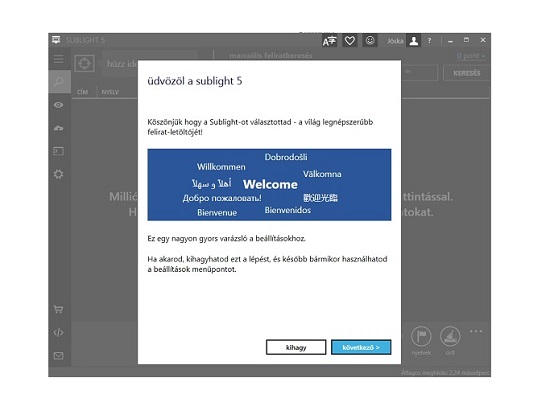The height and width of the screenshot is (419, 550).
Task: Select the search magnifier sidebar icon
Action: pyautogui.click(x=59, y=82)
